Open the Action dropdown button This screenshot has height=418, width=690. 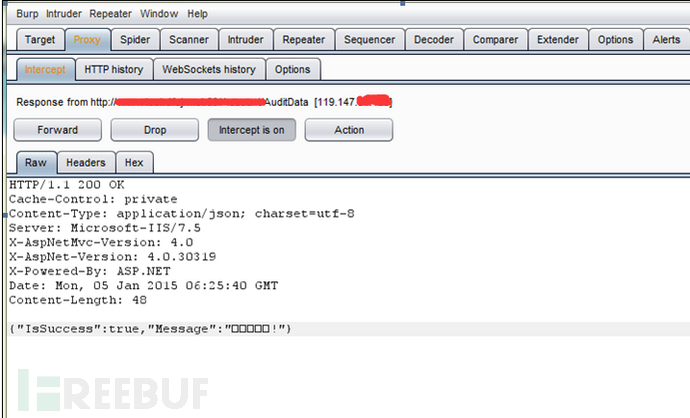tap(349, 130)
